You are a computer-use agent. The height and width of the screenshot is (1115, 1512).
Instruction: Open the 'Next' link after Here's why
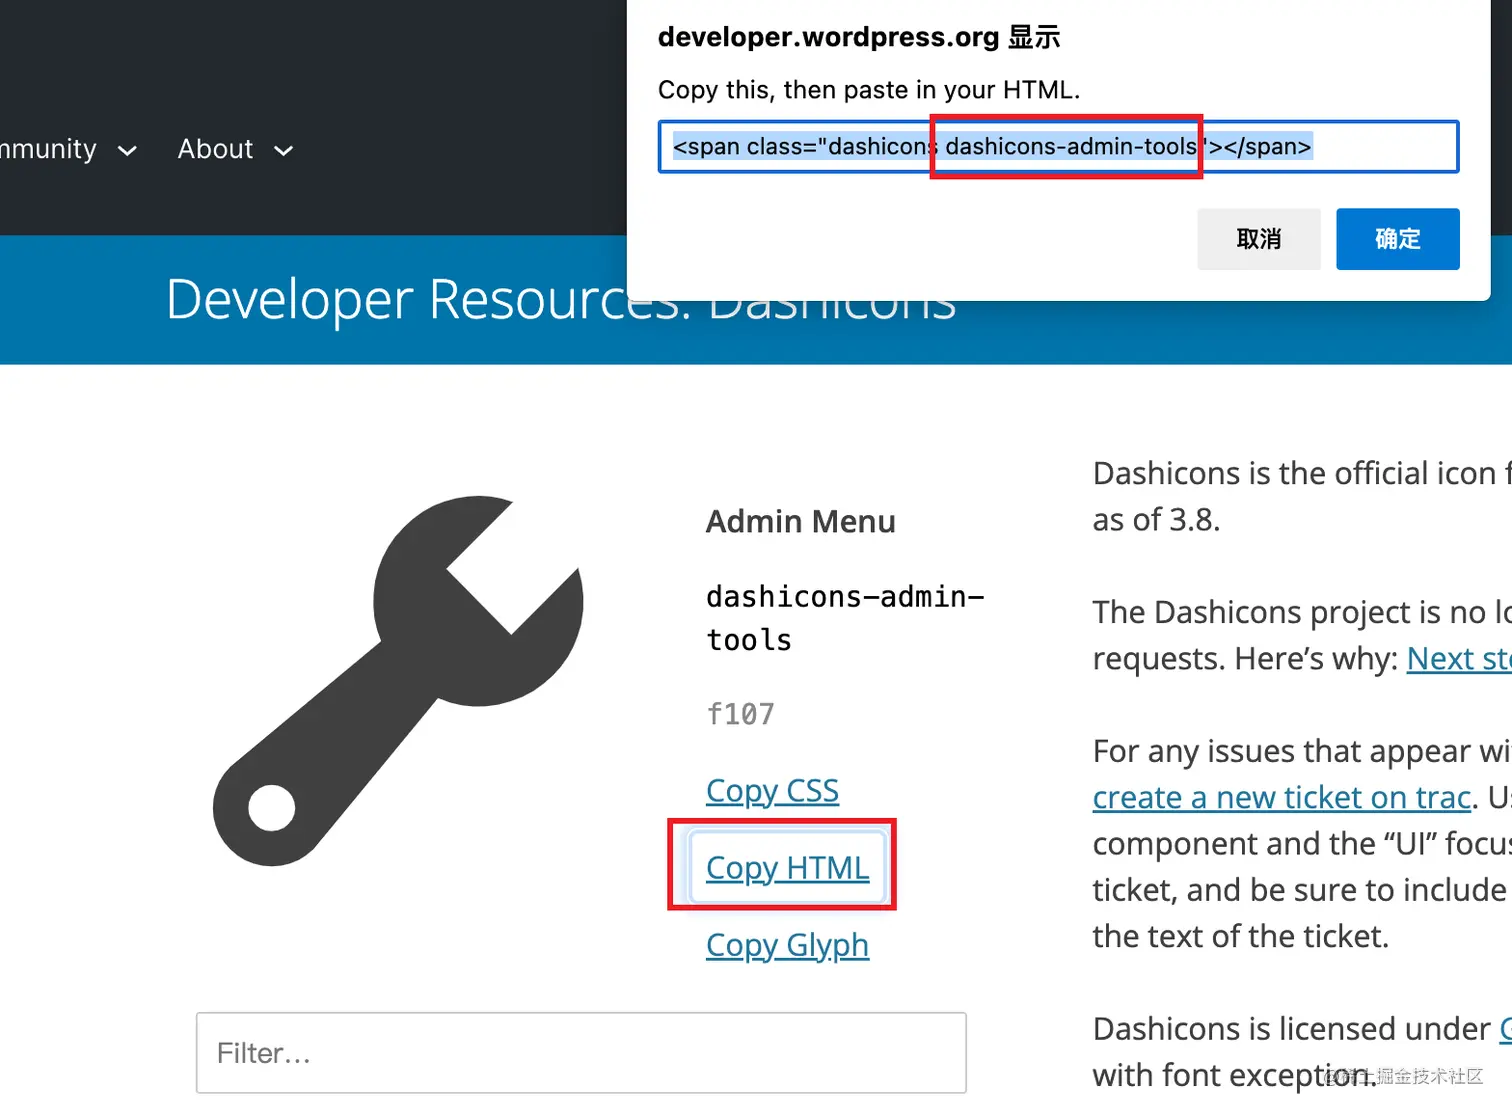click(1459, 659)
